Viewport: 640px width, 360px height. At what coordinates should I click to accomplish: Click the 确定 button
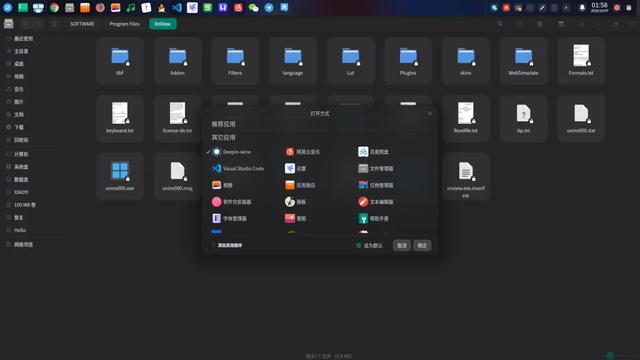tap(422, 245)
